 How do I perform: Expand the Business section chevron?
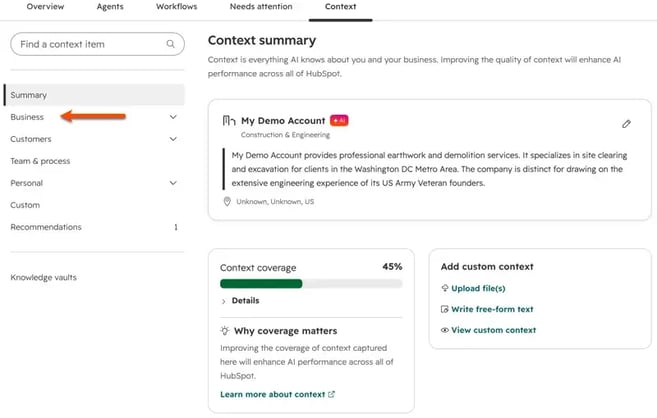click(x=173, y=117)
